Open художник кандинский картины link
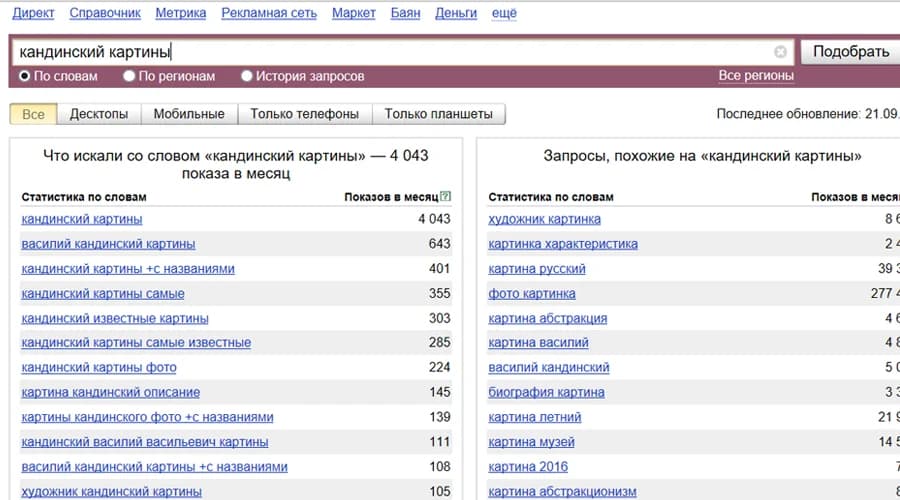This screenshot has width=900, height=500. [111, 491]
